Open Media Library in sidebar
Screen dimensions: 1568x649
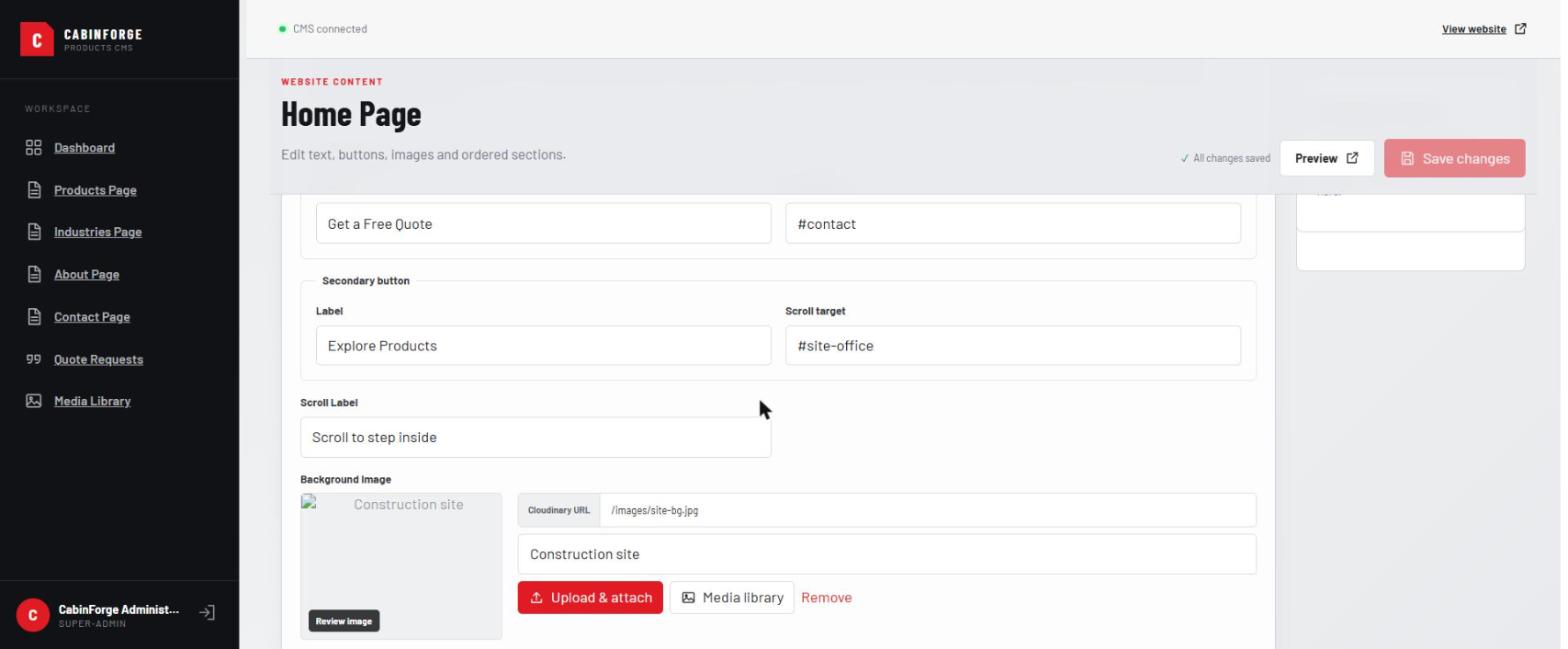click(92, 401)
